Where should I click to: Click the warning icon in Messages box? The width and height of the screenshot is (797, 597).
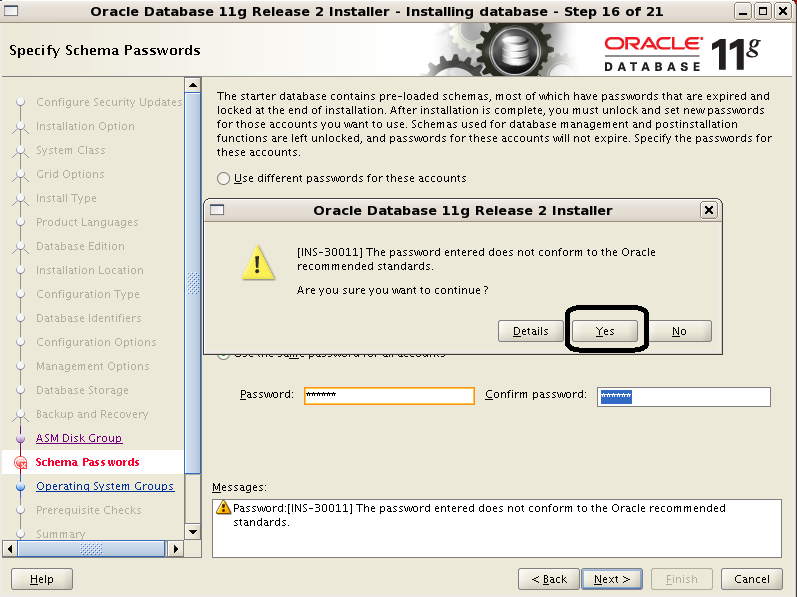point(224,508)
